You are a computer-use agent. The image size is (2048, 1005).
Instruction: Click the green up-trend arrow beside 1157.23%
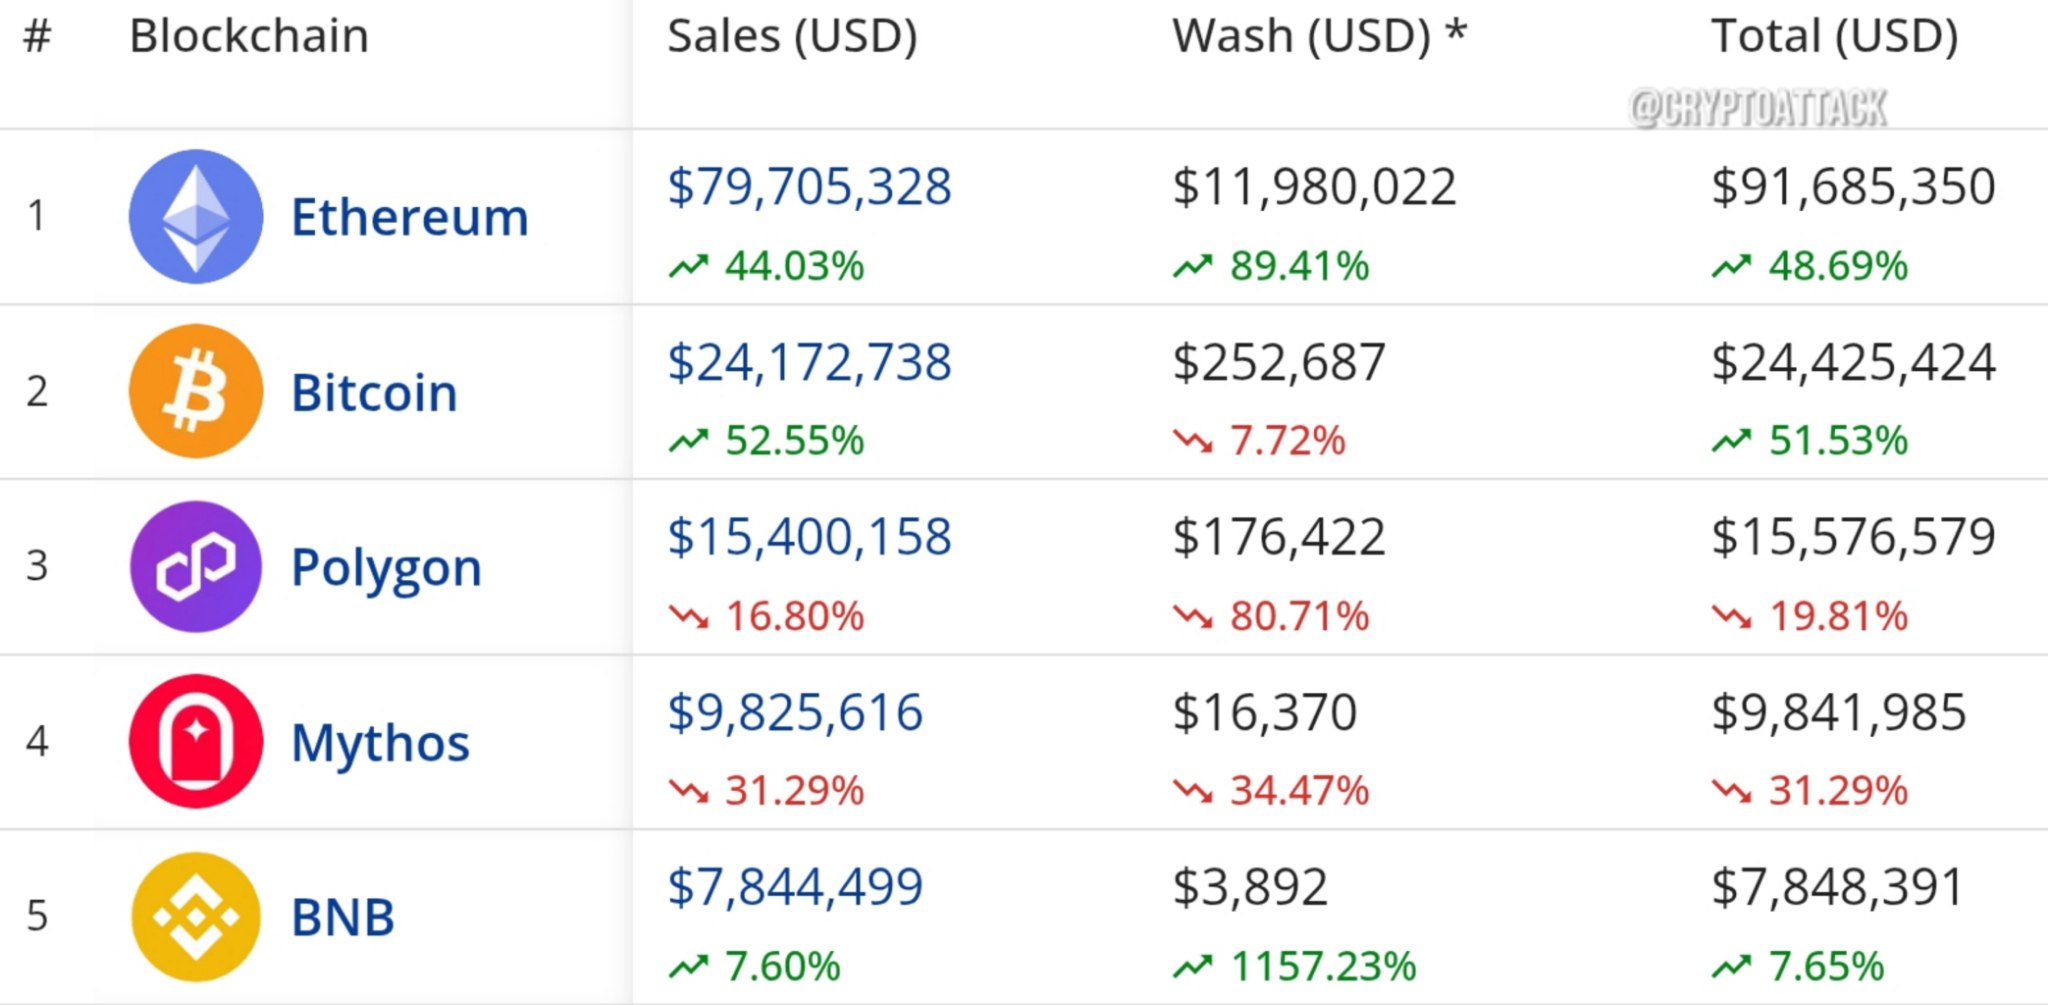click(x=1192, y=967)
